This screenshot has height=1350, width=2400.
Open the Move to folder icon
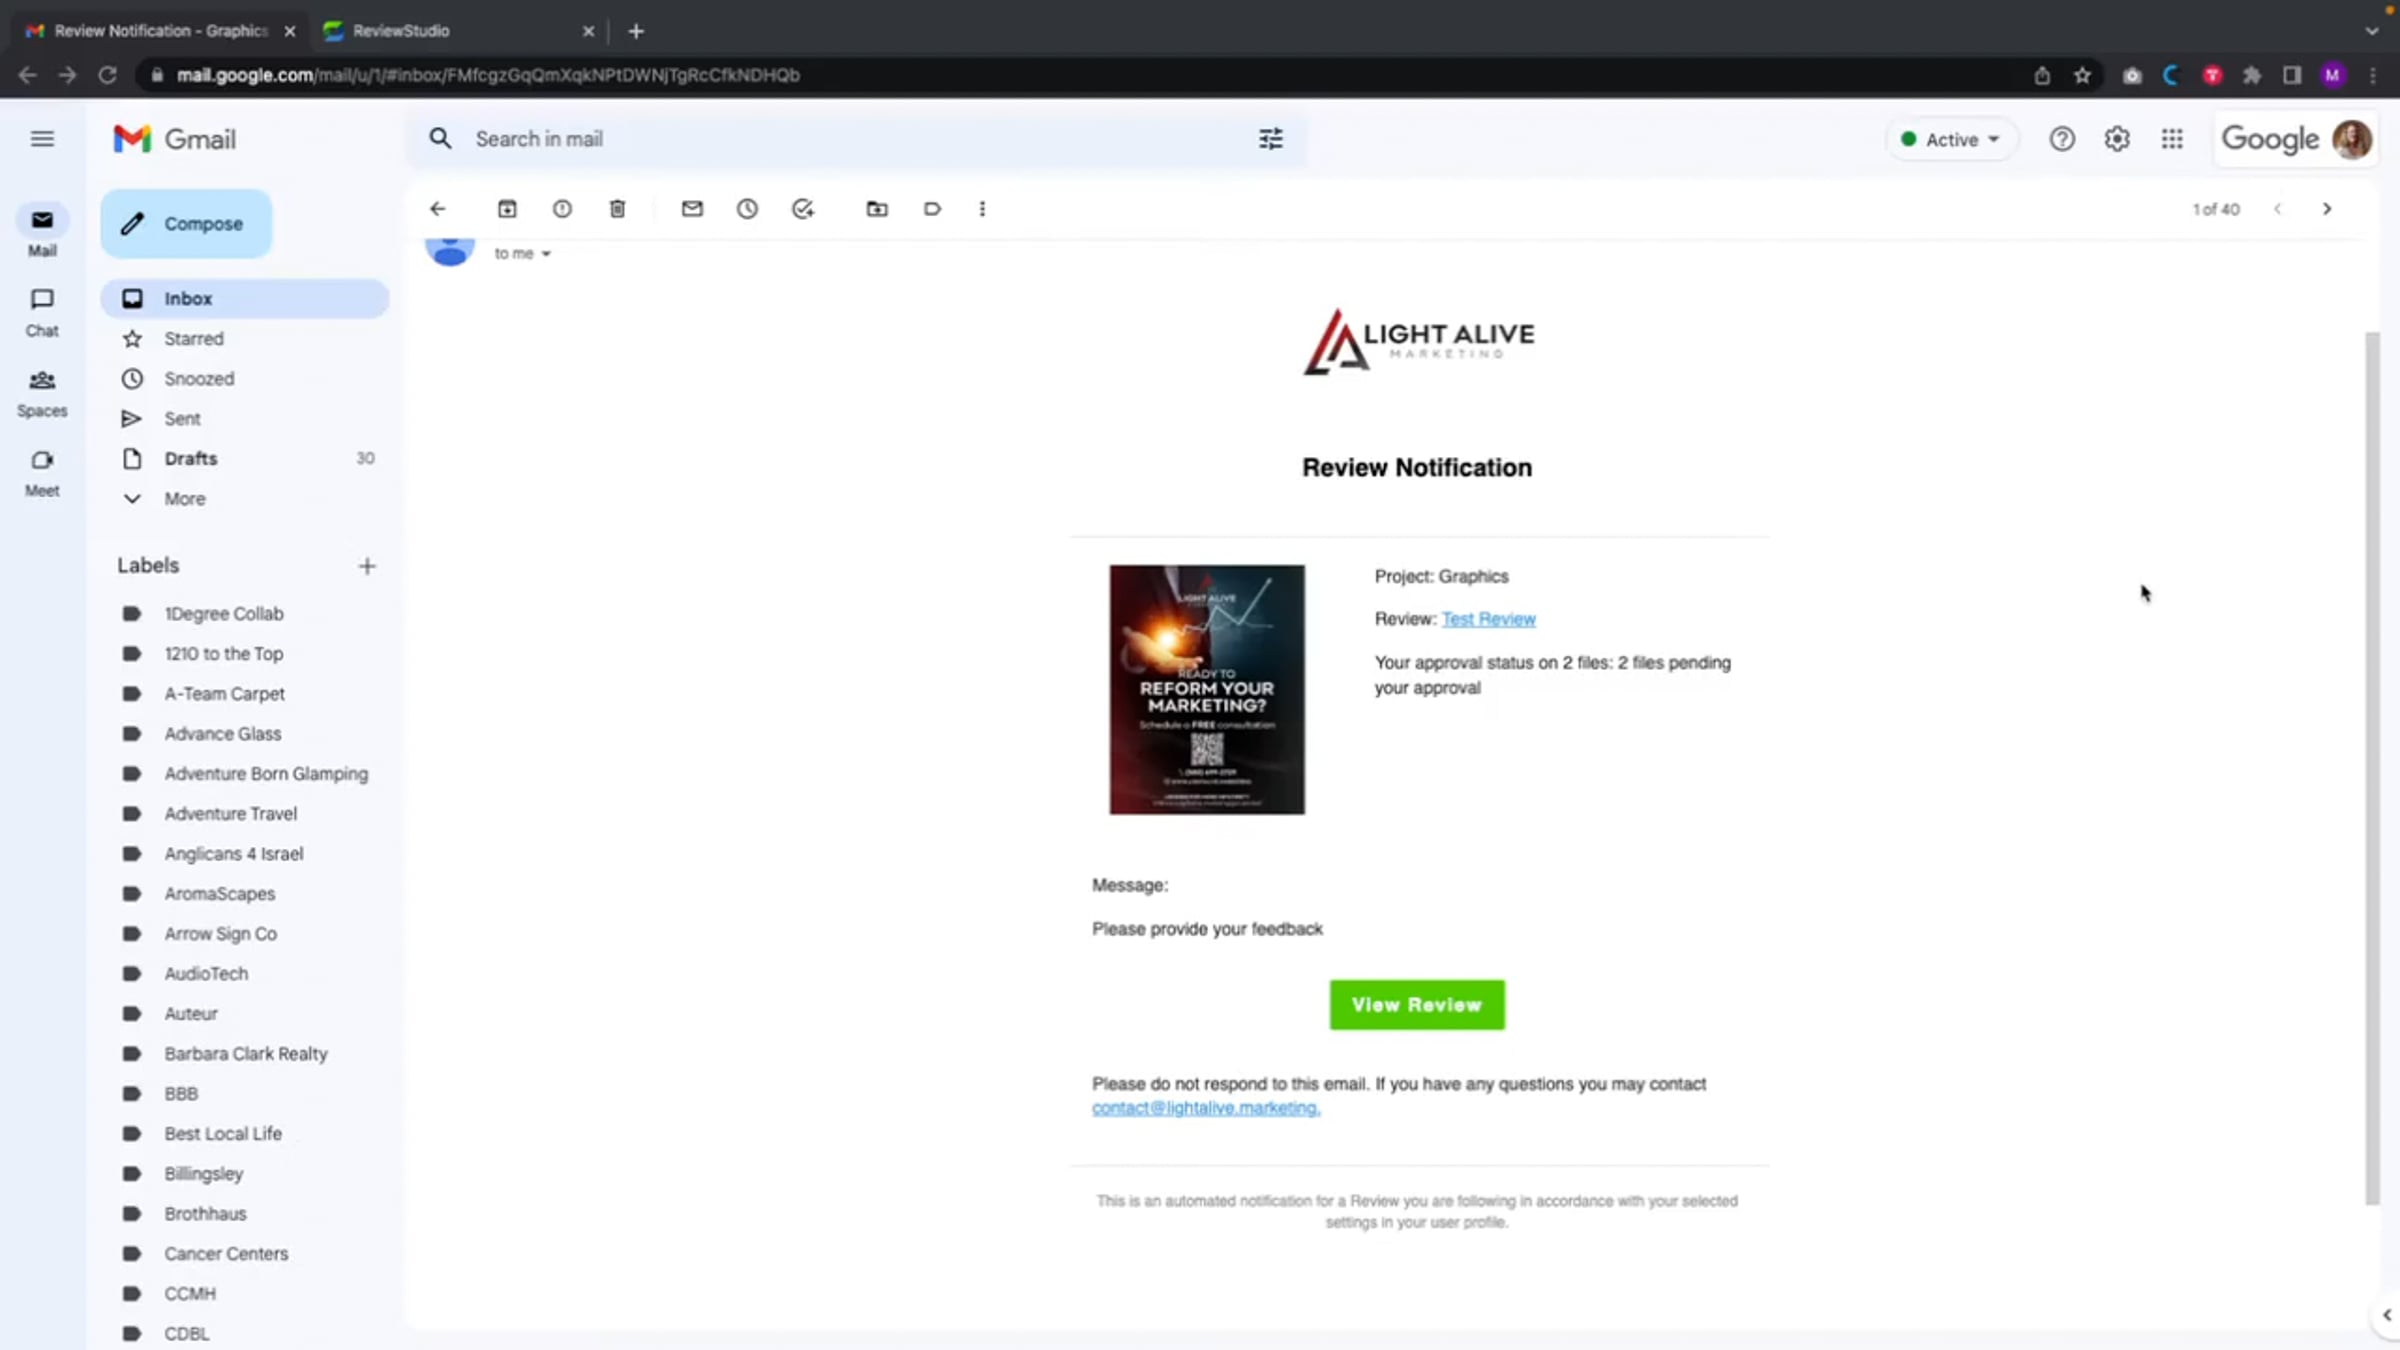click(x=877, y=209)
